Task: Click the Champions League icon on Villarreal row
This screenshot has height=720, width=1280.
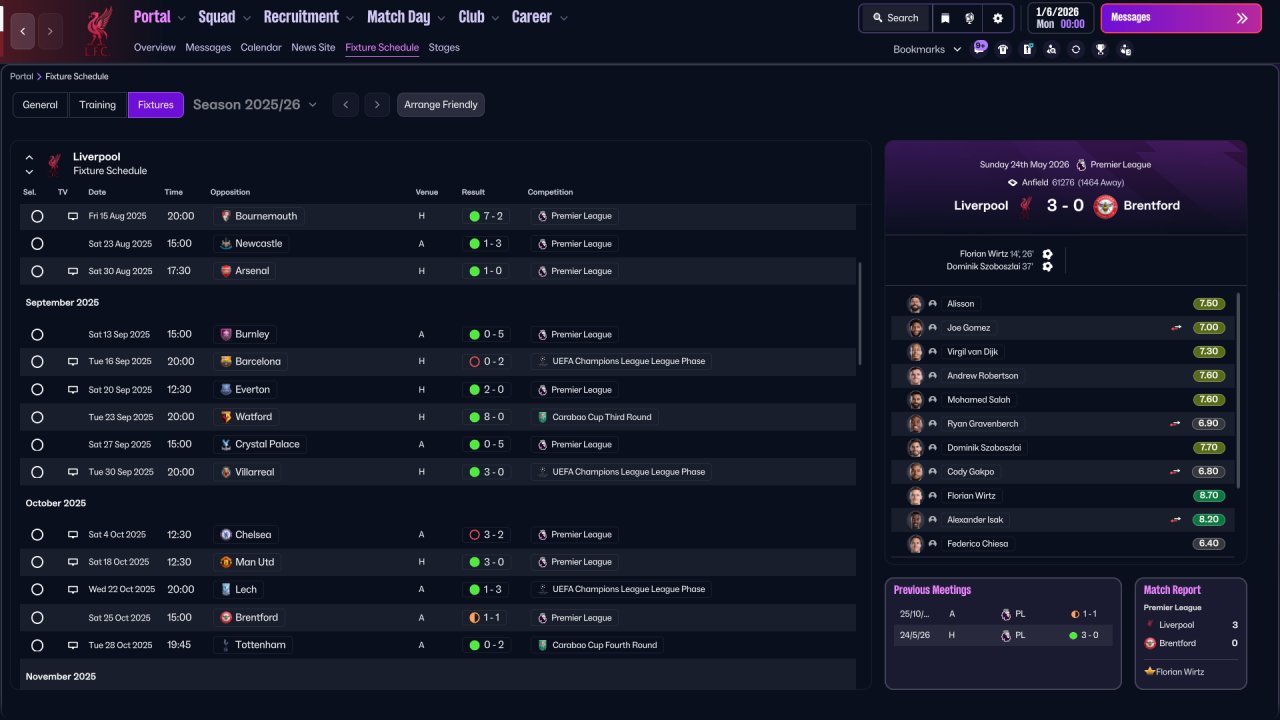Action: [542, 472]
